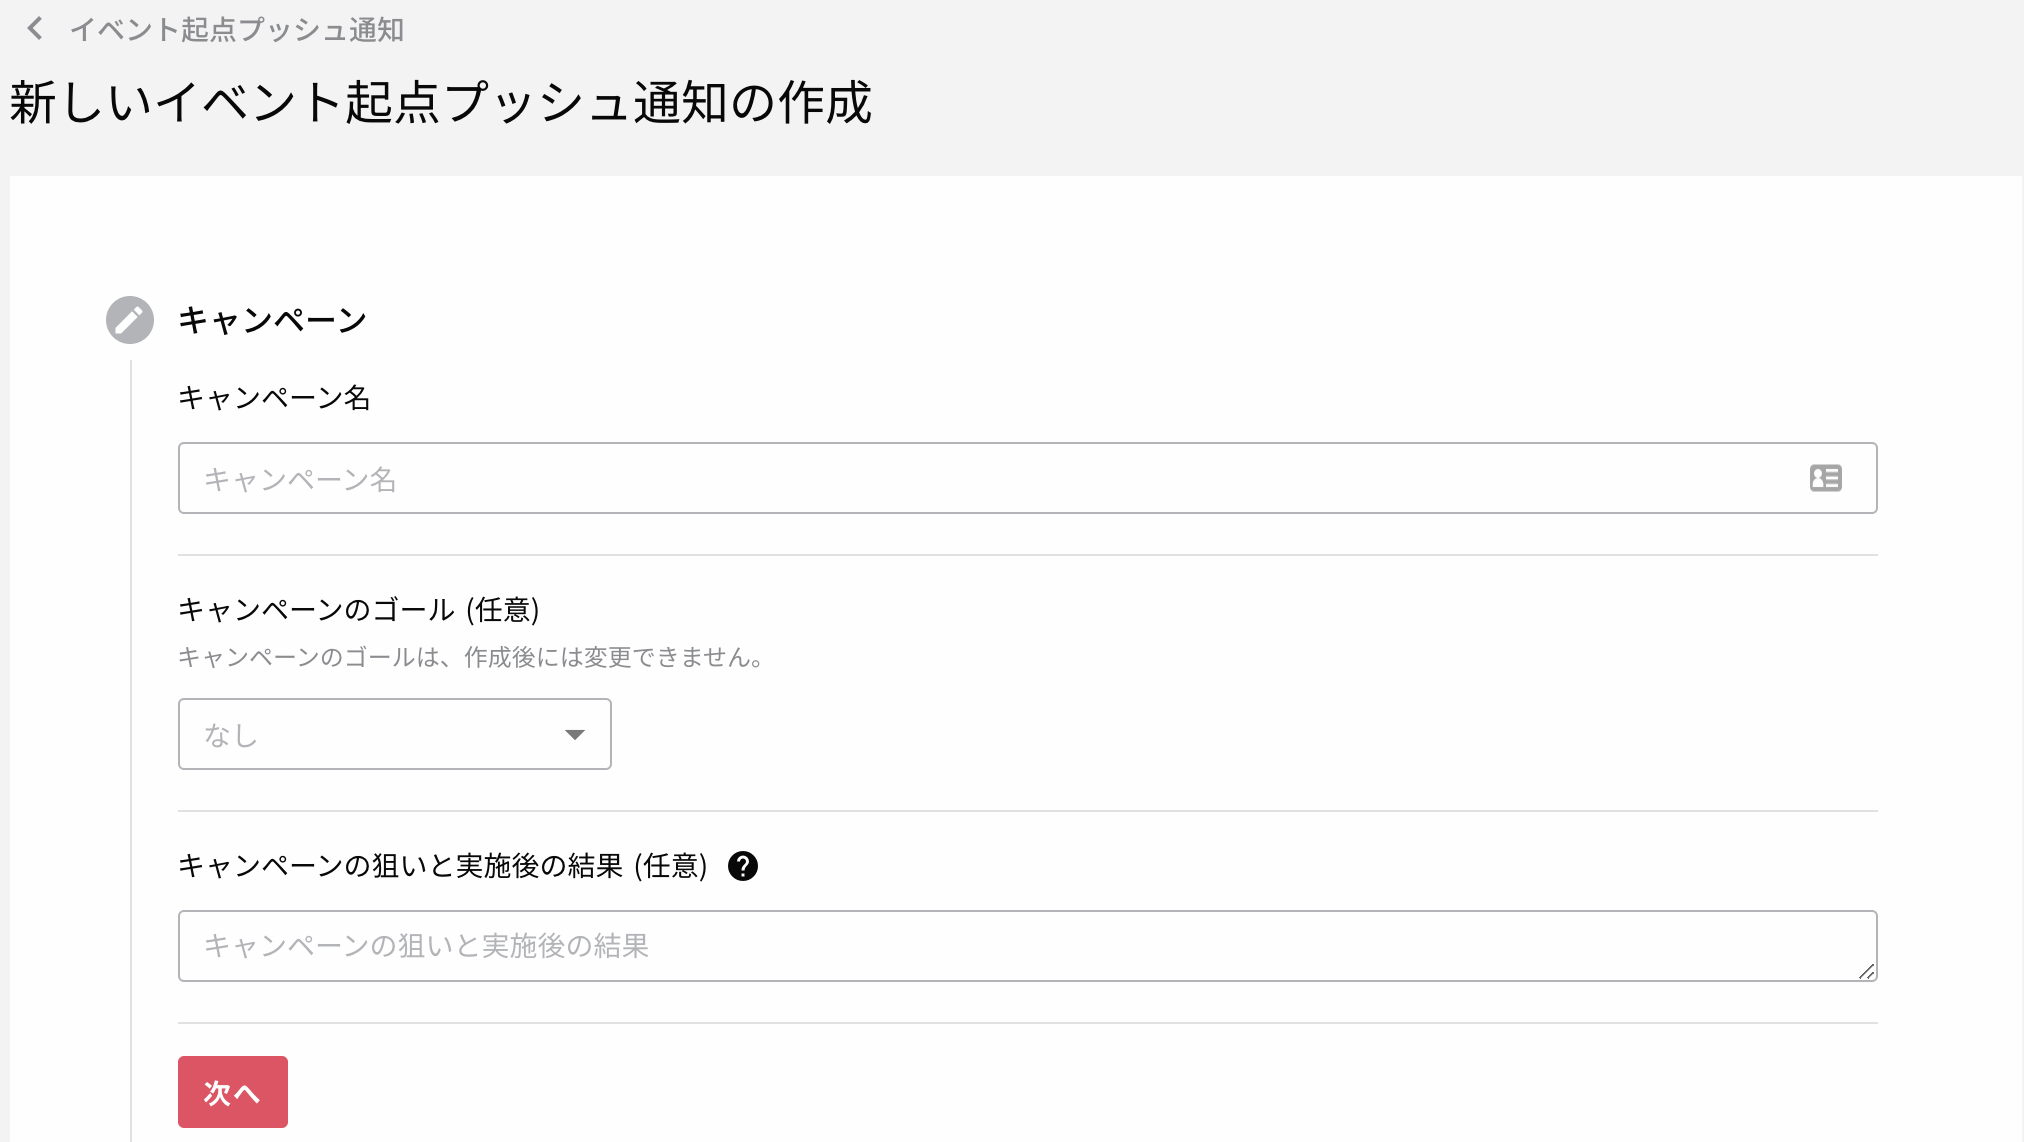Focus the キャンペーン名 input field

coord(1027,478)
